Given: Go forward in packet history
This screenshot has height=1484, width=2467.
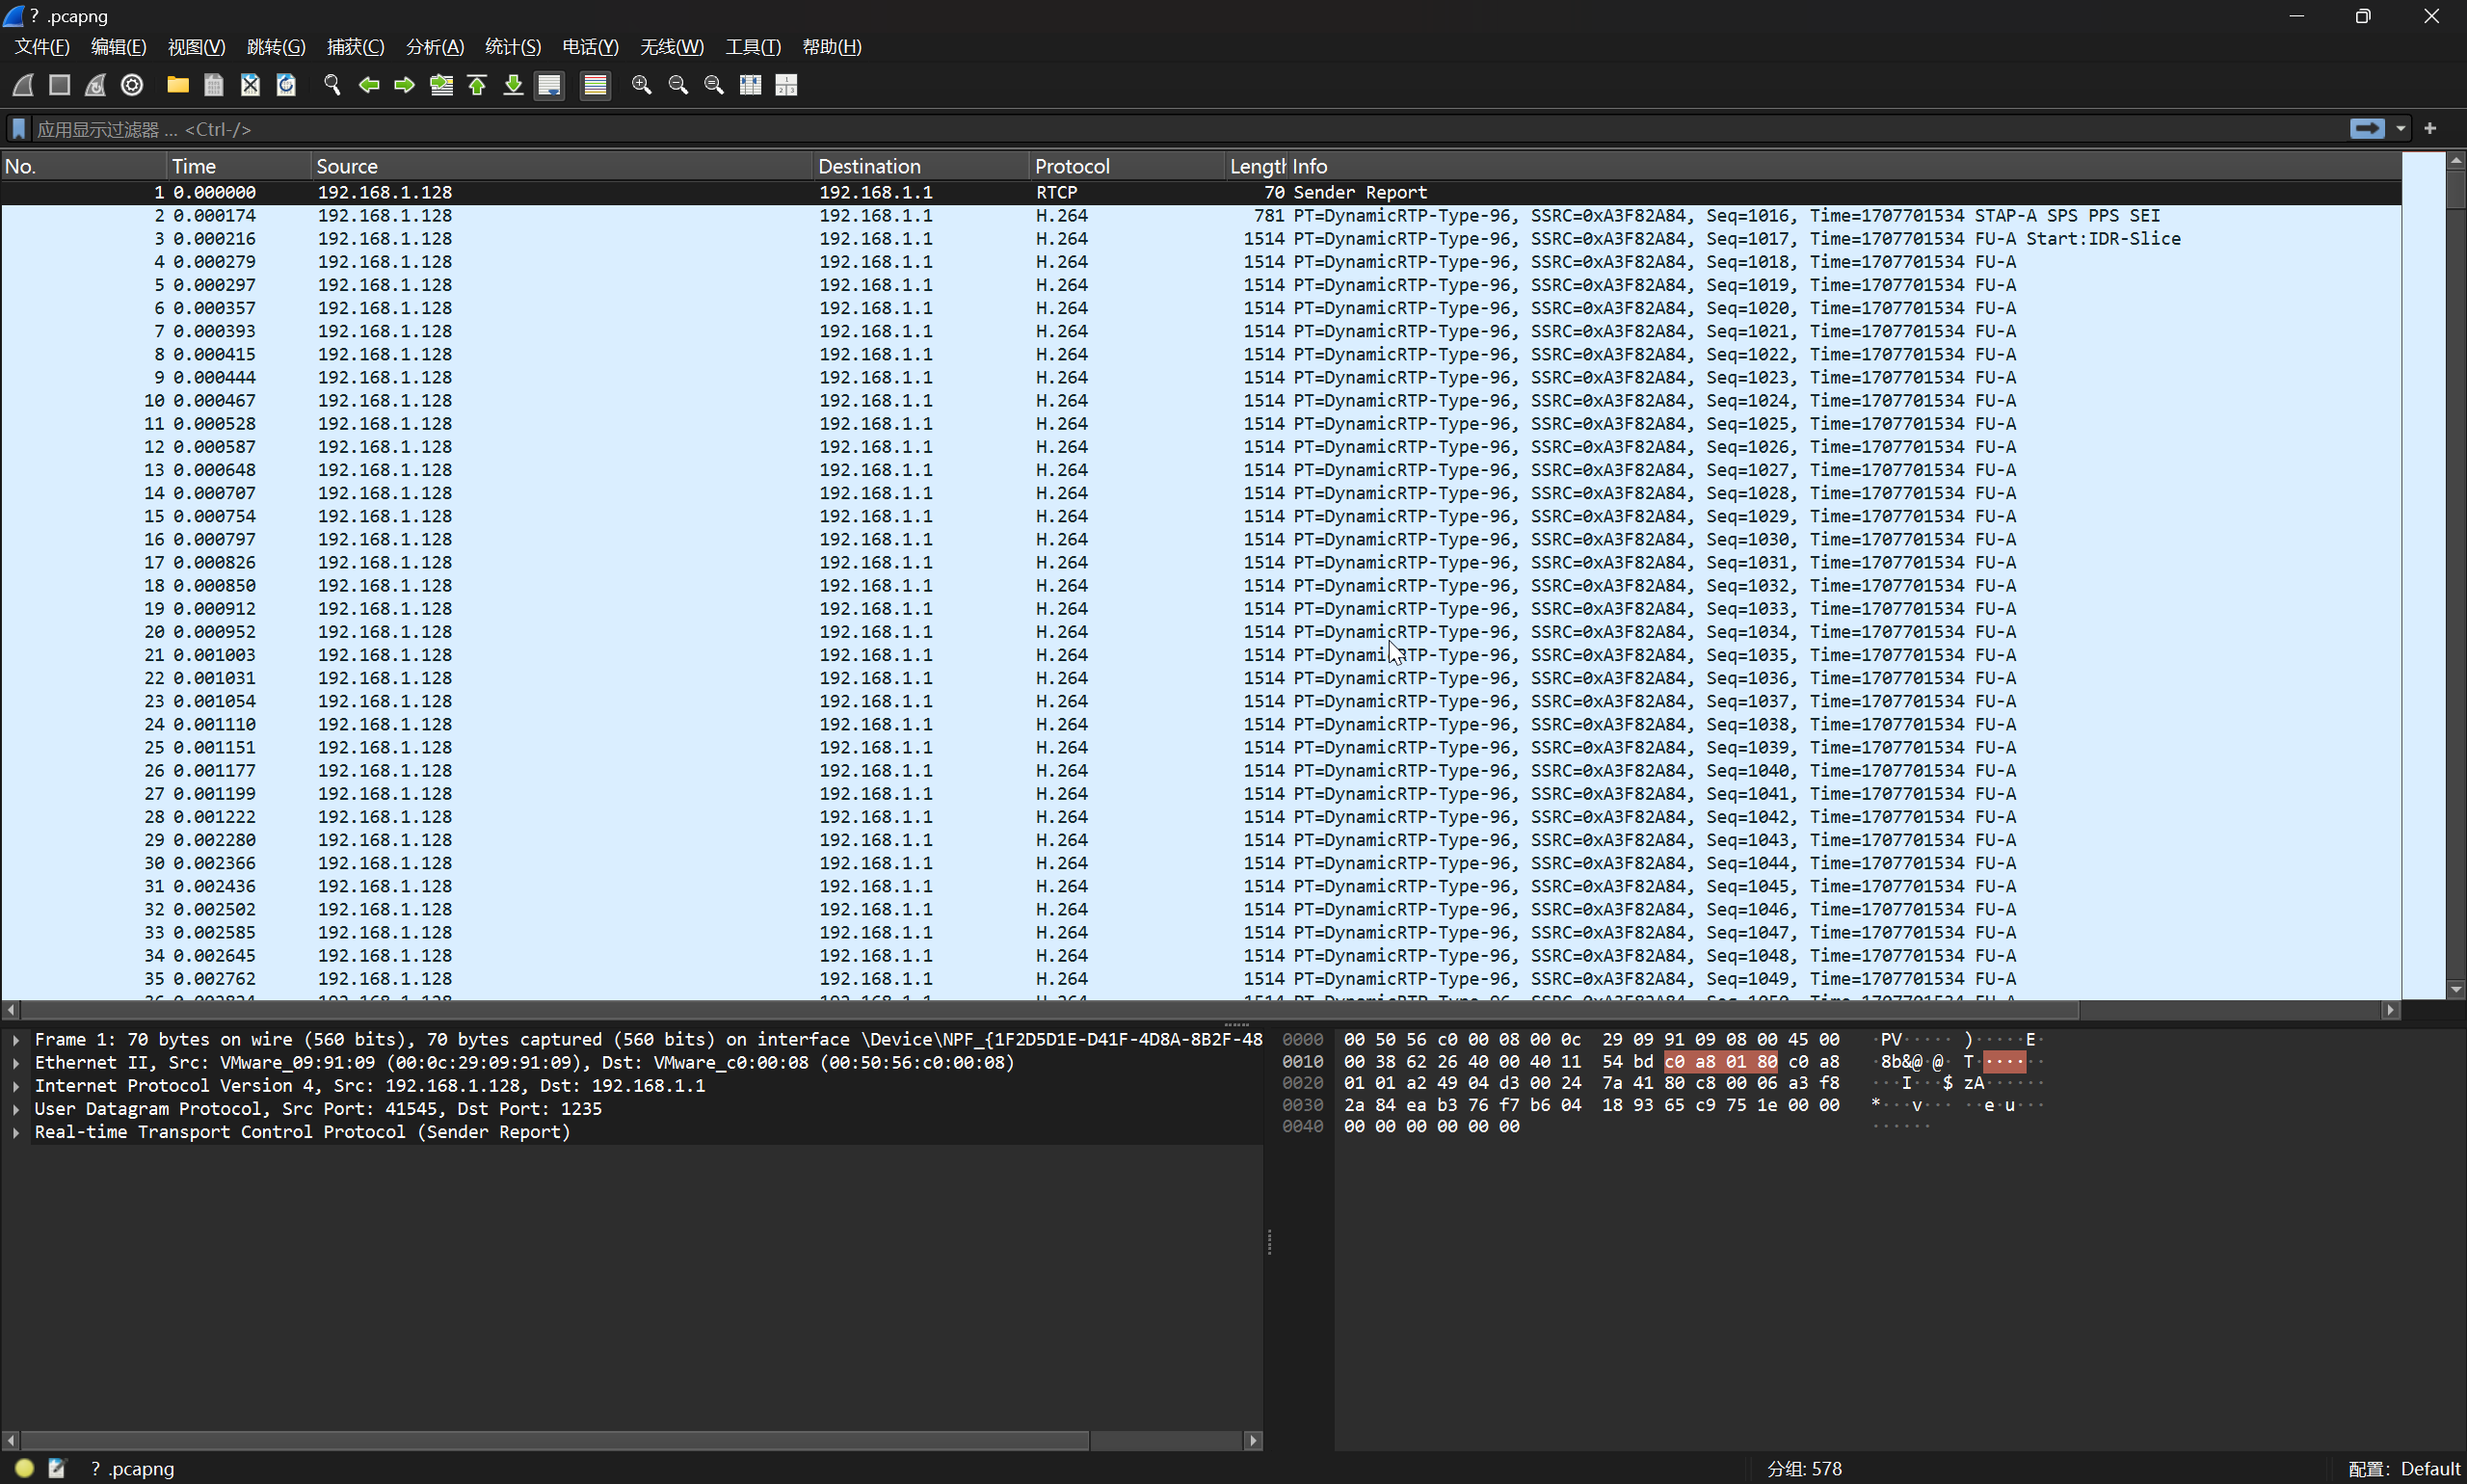Looking at the screenshot, I should click(405, 85).
